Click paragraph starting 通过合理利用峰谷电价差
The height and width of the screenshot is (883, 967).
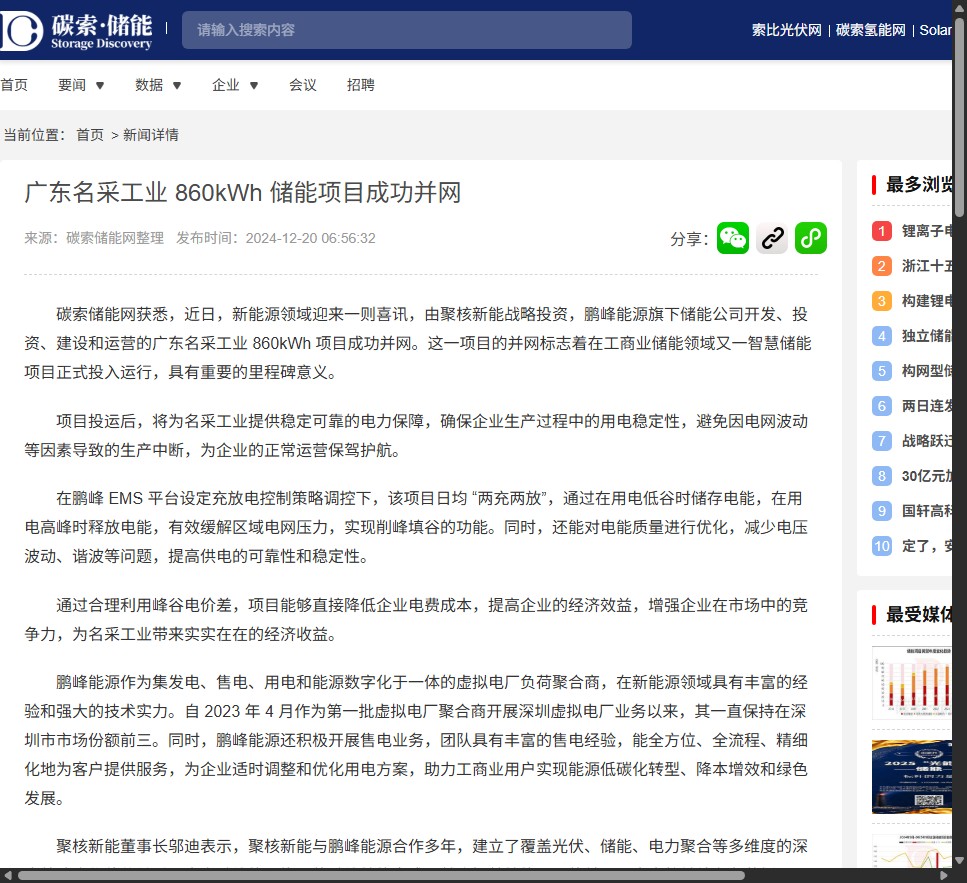[x=416, y=620]
